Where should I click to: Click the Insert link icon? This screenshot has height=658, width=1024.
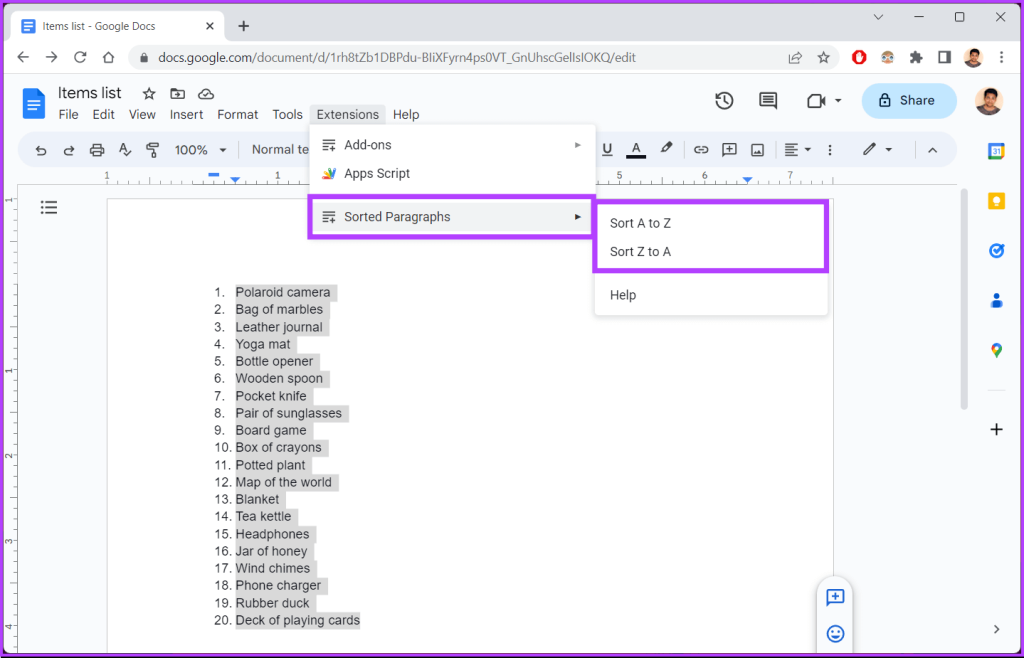pos(701,150)
